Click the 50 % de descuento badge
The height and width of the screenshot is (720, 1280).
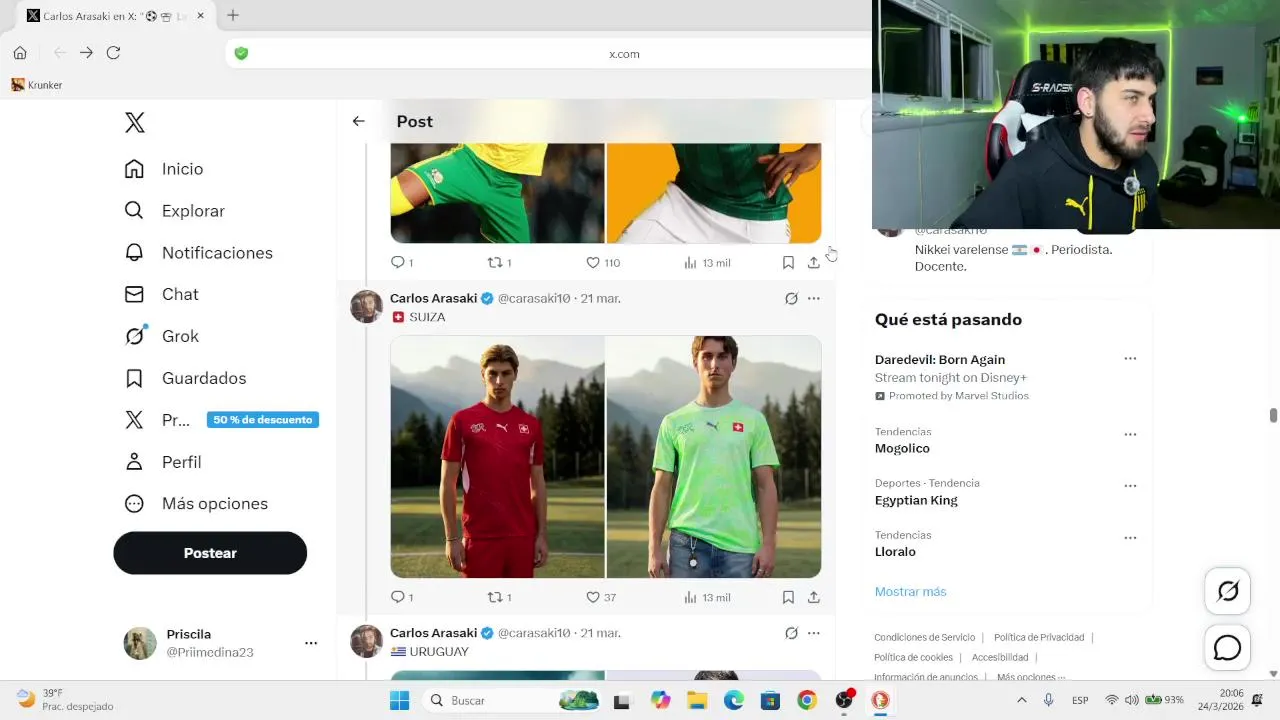click(x=263, y=420)
